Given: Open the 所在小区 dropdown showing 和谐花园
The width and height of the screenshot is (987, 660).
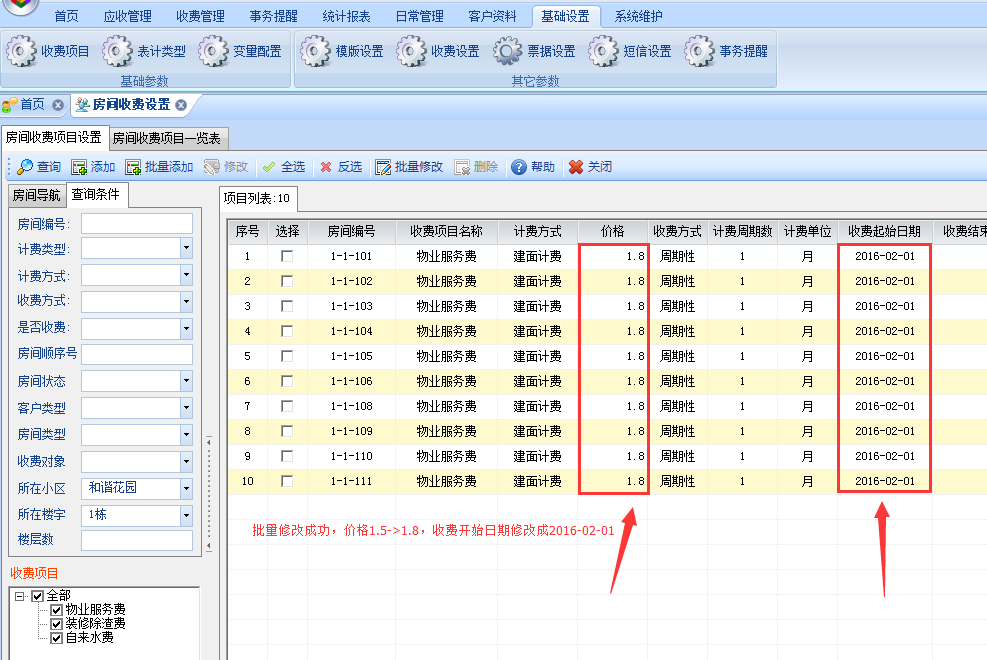Looking at the screenshot, I should (186, 488).
